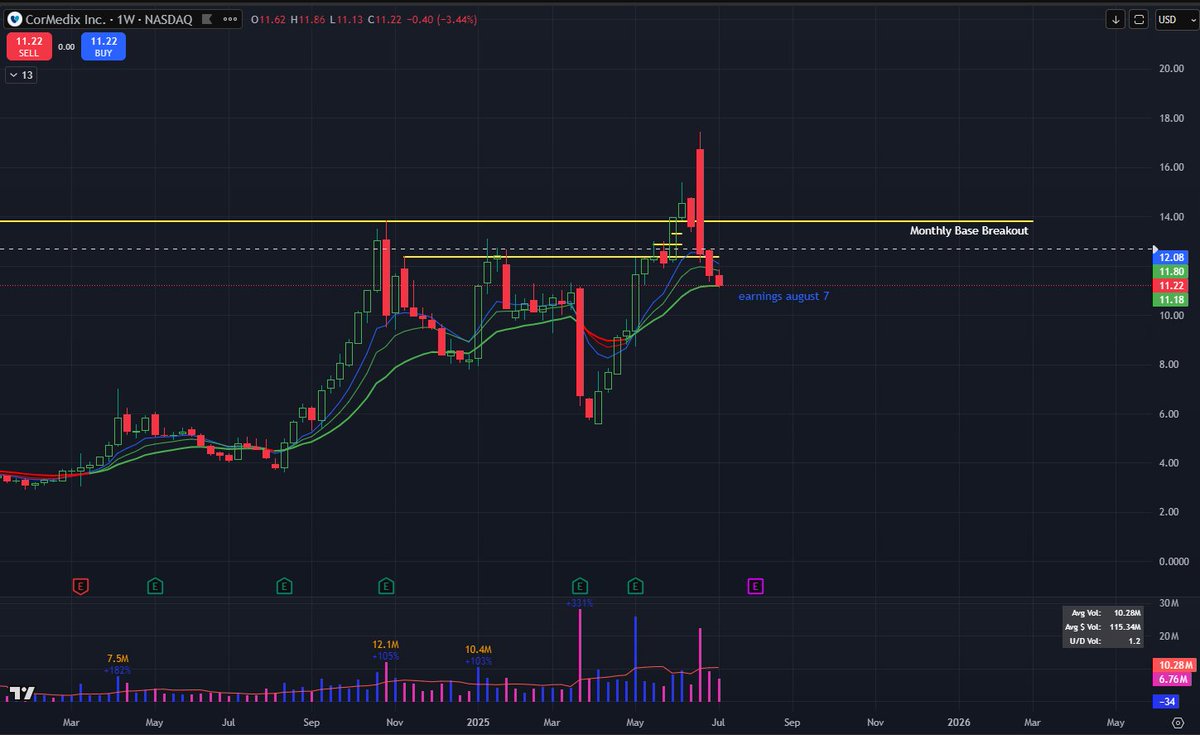Click the purple upcoming earnings E marker
Screen dimensions: 1200x735
756,584
